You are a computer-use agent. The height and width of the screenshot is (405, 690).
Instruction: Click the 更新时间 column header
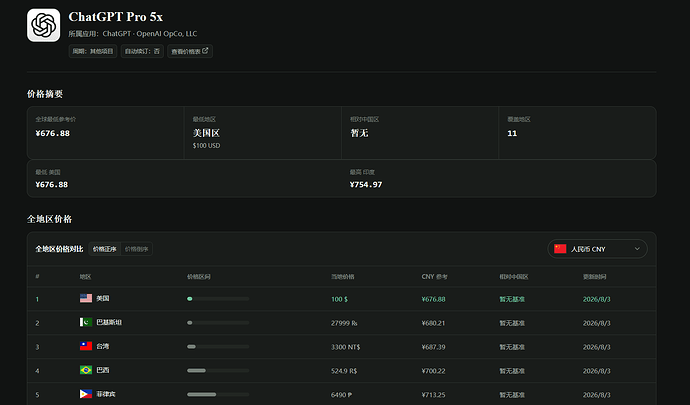(595, 277)
